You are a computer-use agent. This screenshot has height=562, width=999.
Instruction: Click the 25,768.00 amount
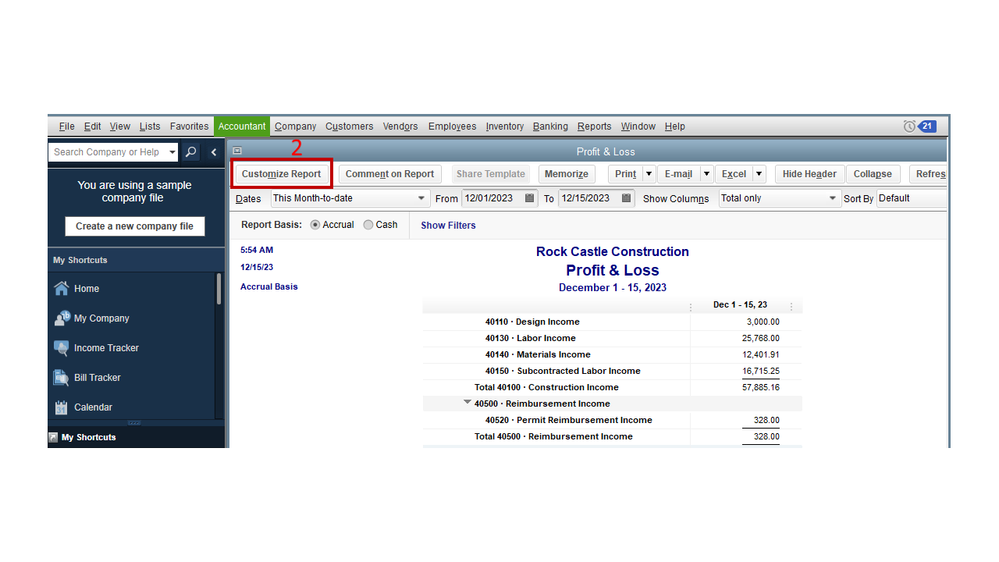point(760,338)
